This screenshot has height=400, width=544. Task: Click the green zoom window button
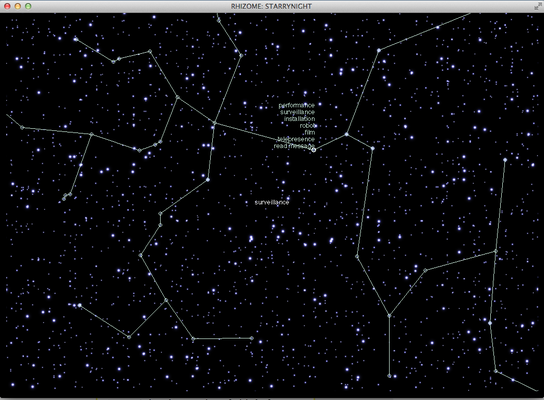click(28, 6)
